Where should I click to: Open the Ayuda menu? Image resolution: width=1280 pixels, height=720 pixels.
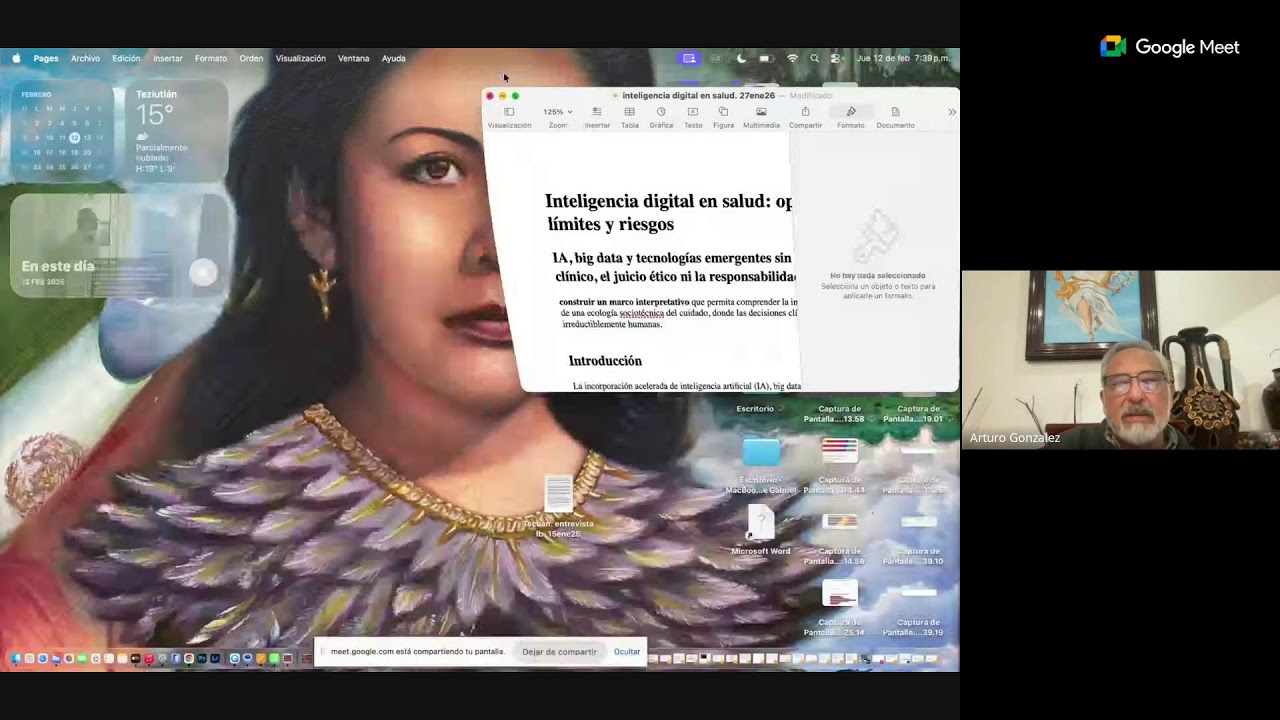point(394,58)
